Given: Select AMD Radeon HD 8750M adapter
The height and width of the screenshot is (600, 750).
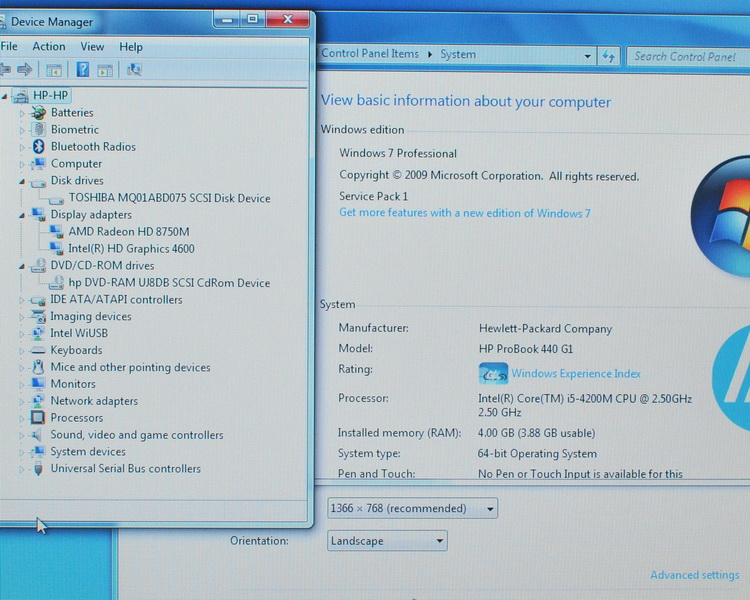Looking at the screenshot, I should [x=129, y=232].
